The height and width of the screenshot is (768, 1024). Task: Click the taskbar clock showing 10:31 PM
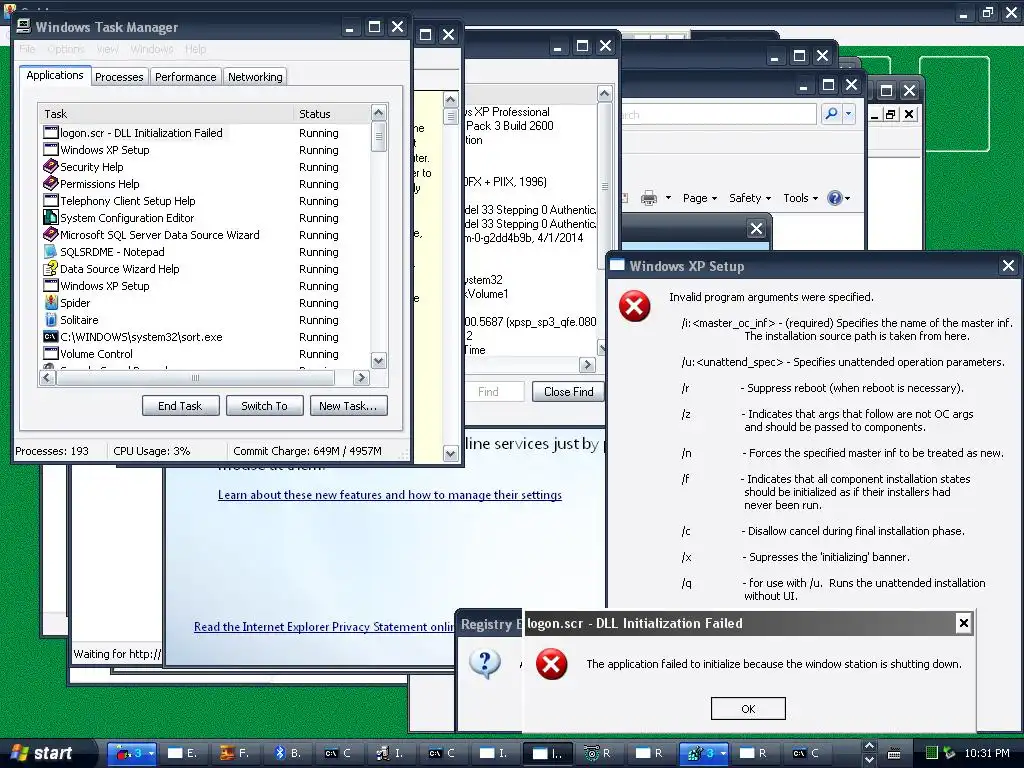point(987,753)
